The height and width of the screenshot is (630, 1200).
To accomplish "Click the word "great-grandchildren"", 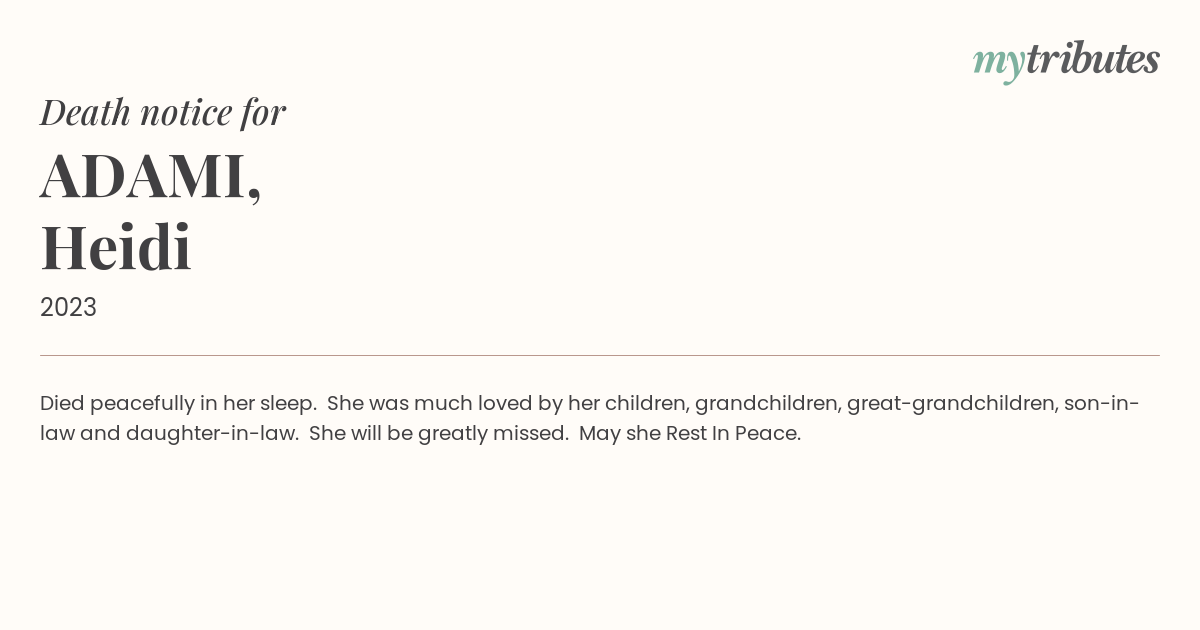I will tap(952, 404).
